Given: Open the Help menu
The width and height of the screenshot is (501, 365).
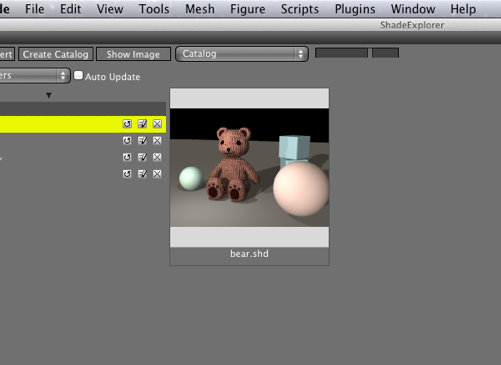Looking at the screenshot, I should (463, 9).
